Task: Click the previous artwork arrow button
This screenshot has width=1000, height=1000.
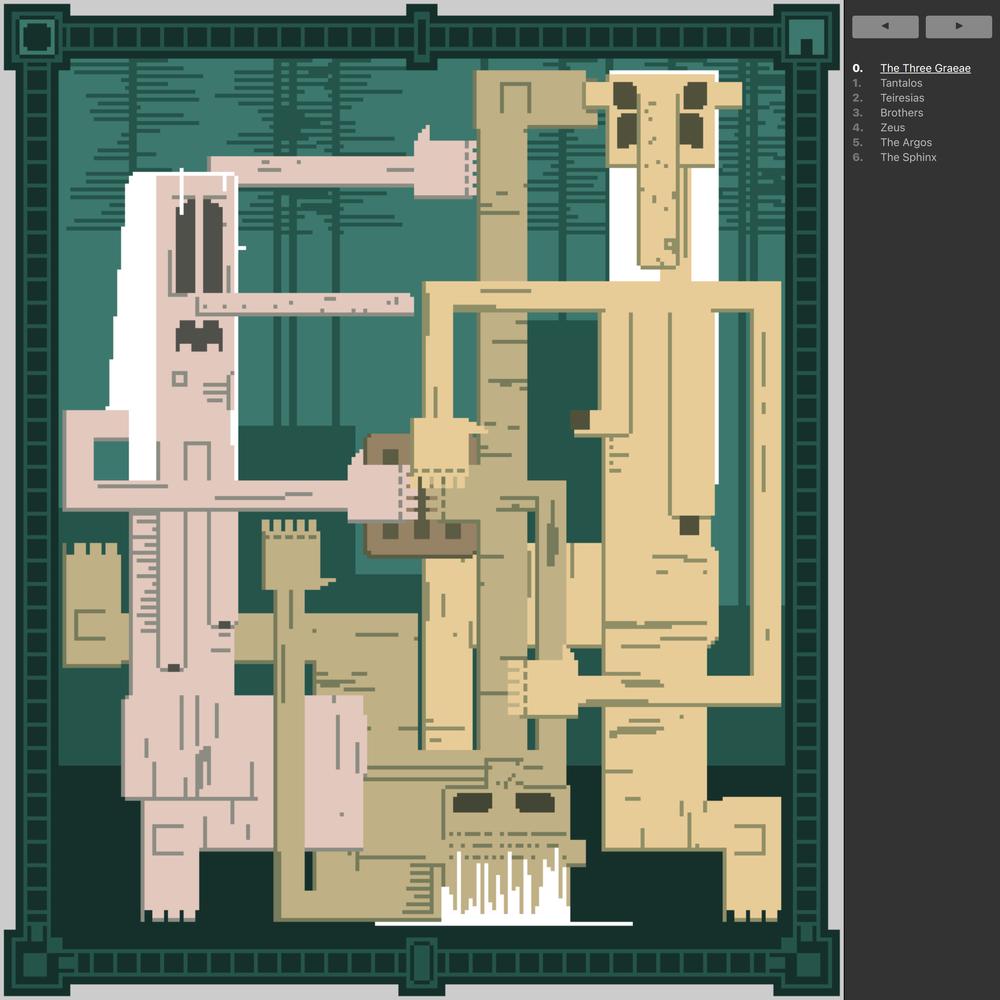Action: (885, 27)
